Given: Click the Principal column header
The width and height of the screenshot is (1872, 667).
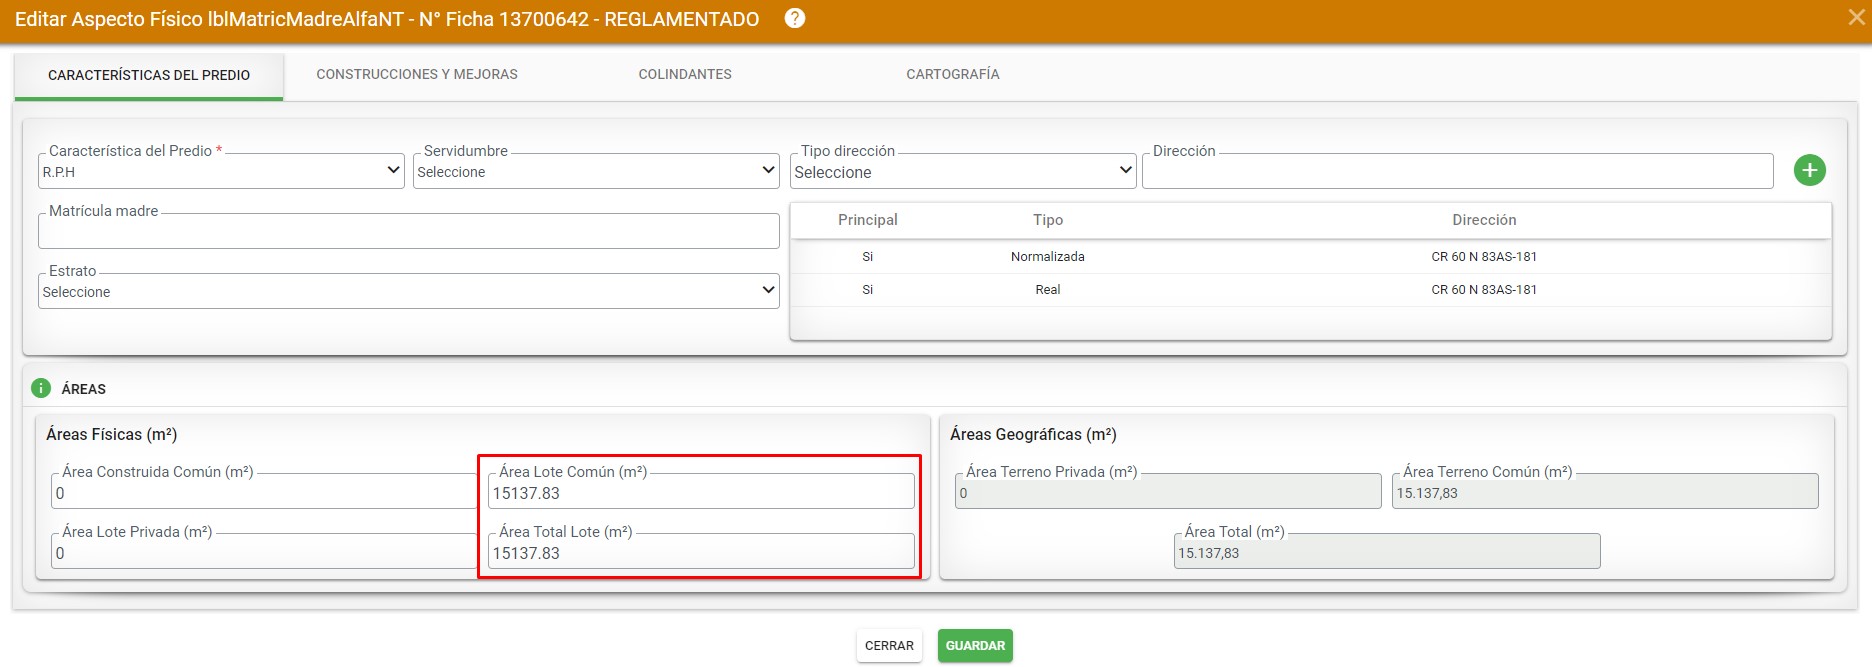Looking at the screenshot, I should click(868, 220).
